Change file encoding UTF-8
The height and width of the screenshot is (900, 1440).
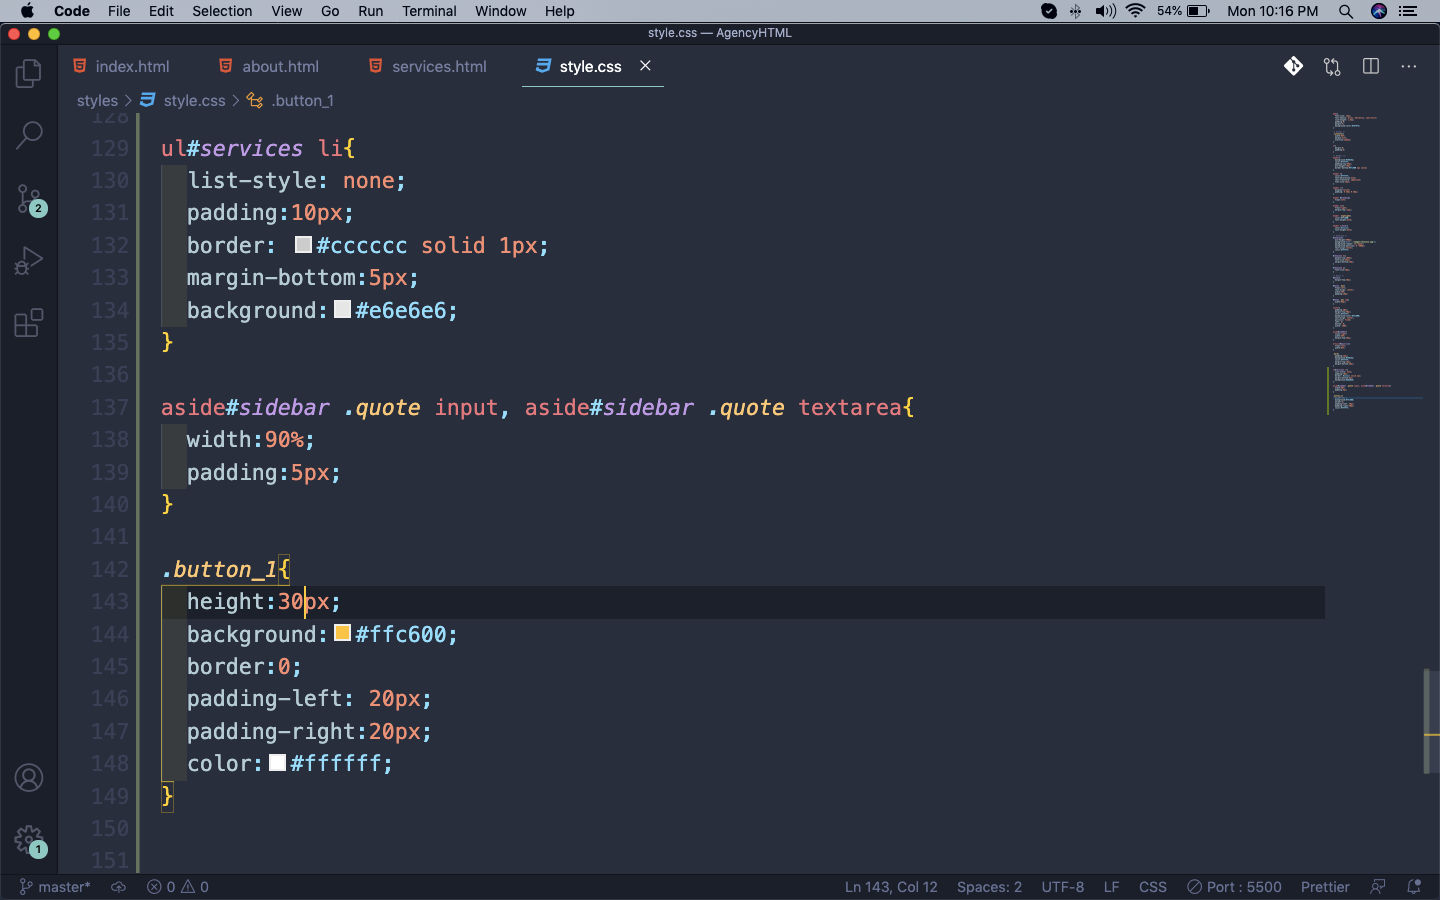pos(1062,887)
